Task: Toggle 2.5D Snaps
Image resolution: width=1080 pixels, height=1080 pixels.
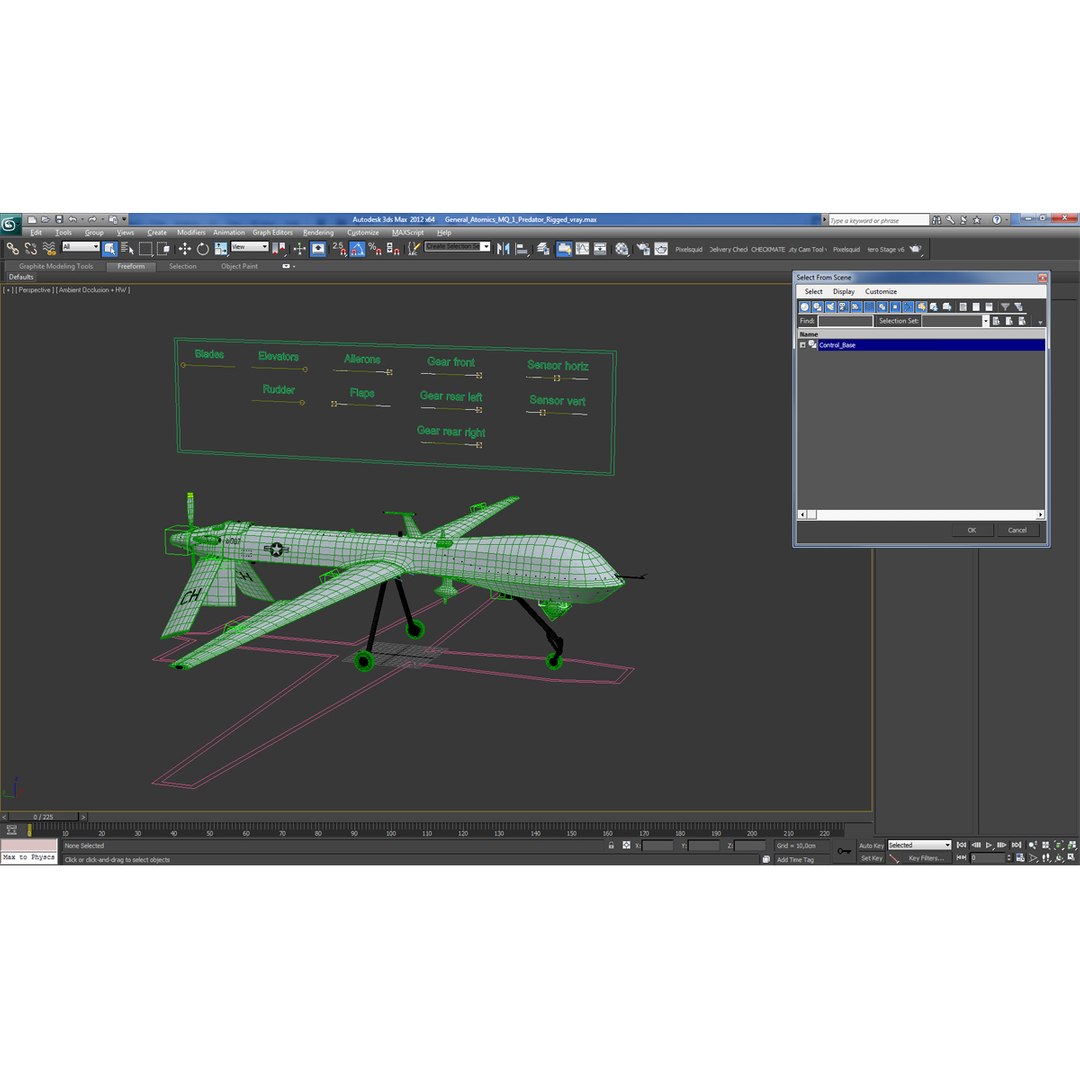Action: pos(339,249)
